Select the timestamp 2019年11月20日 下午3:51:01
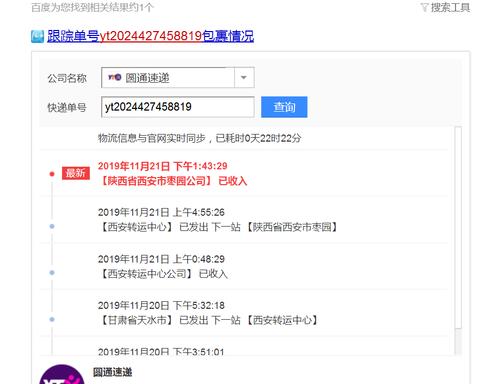This screenshot has height=384, width=499. coord(161,352)
